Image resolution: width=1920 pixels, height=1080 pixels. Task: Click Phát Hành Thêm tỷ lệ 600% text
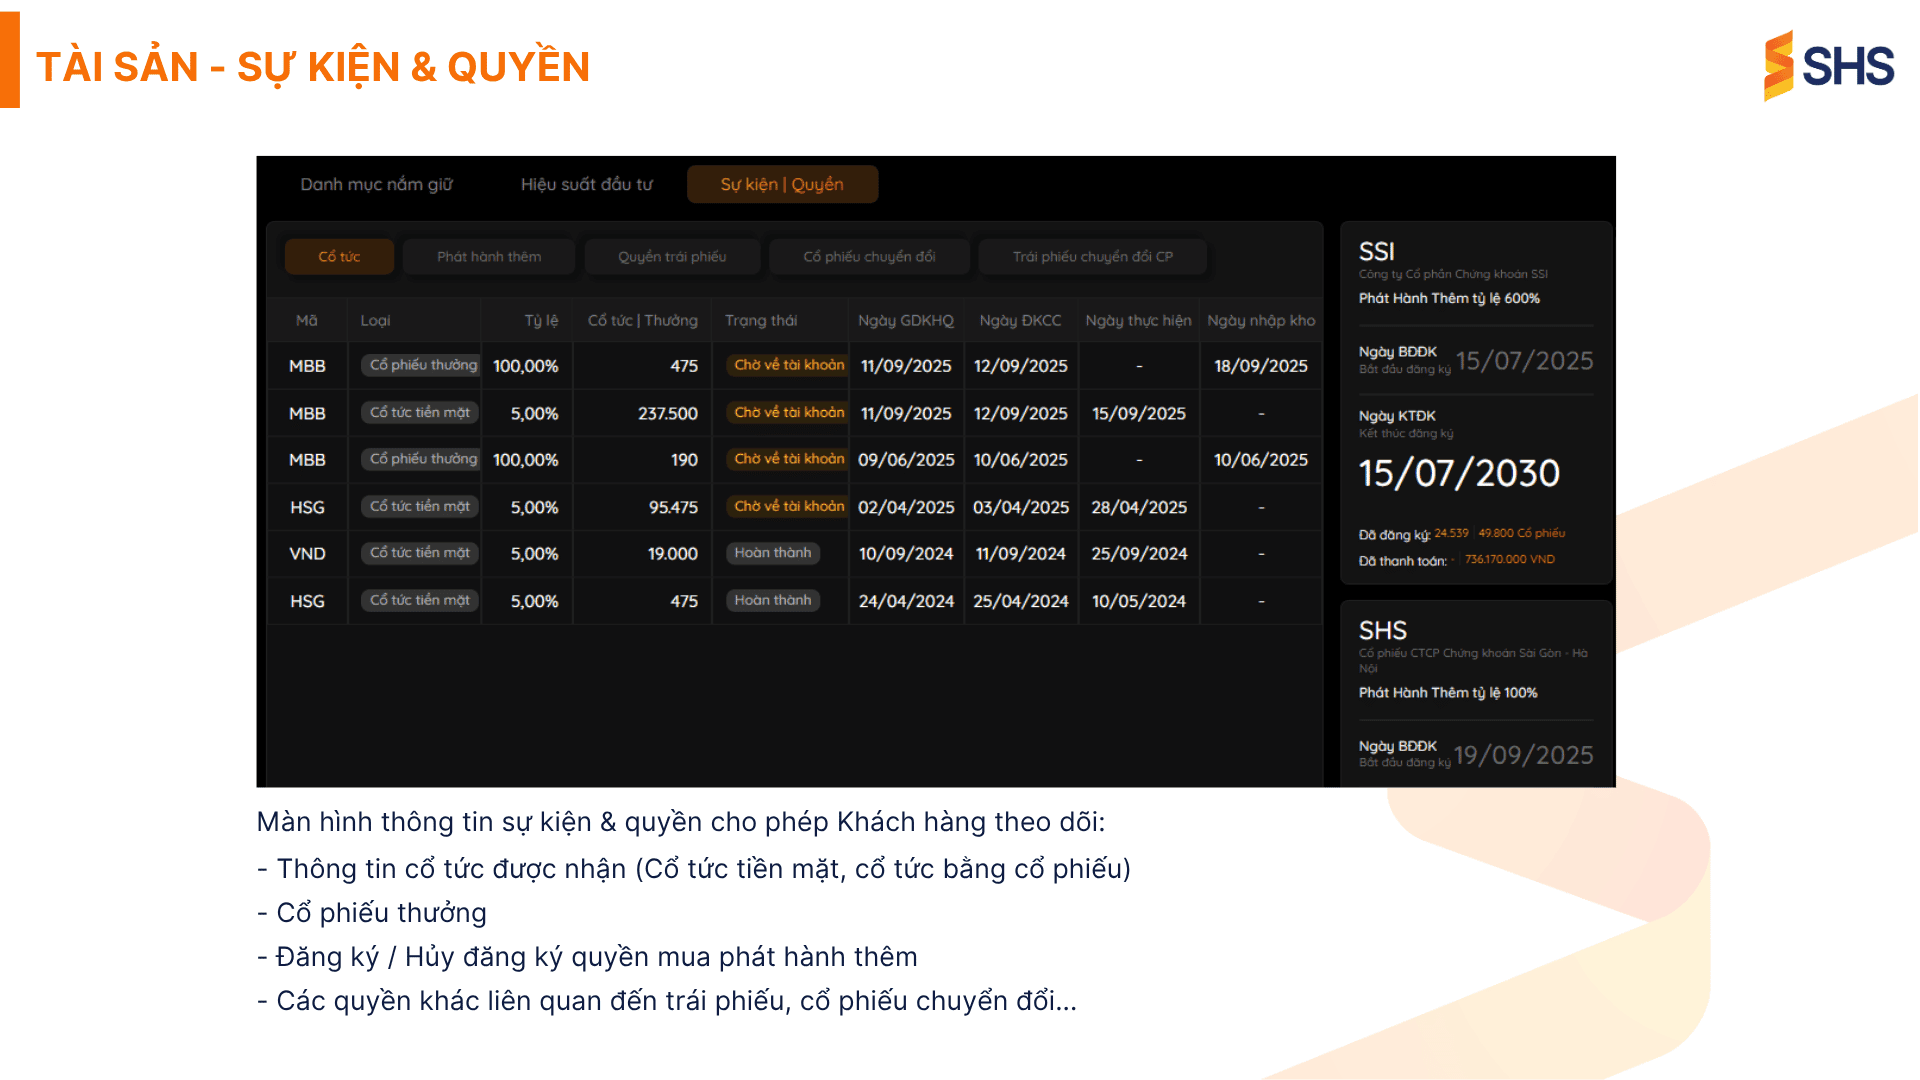[x=1449, y=298]
